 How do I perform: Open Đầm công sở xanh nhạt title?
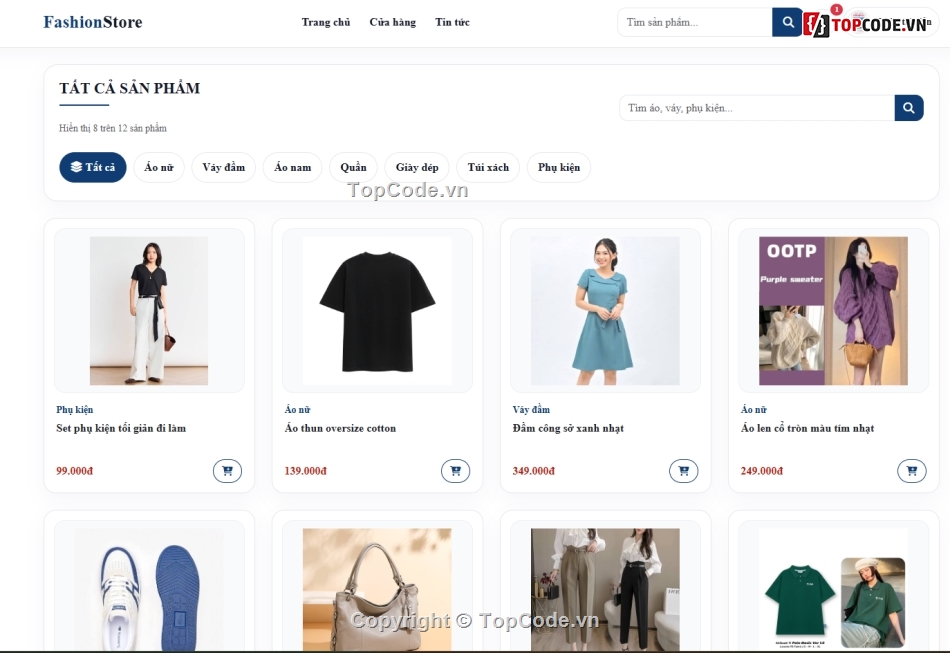click(568, 428)
